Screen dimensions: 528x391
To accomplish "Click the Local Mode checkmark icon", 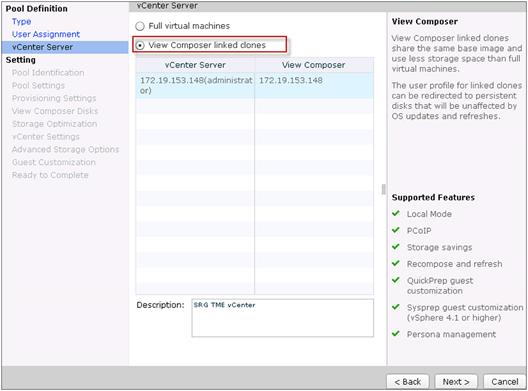I will coord(396,213).
